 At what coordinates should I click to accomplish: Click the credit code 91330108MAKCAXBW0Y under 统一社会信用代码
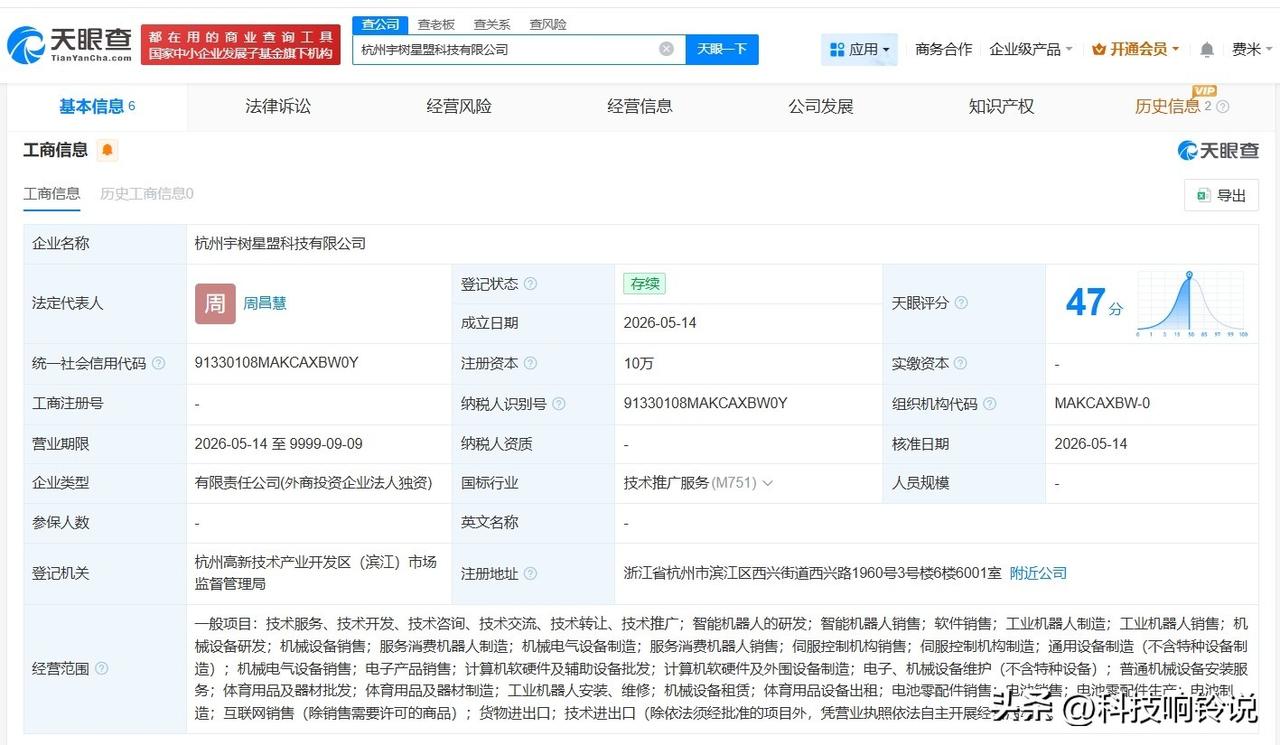pos(277,364)
